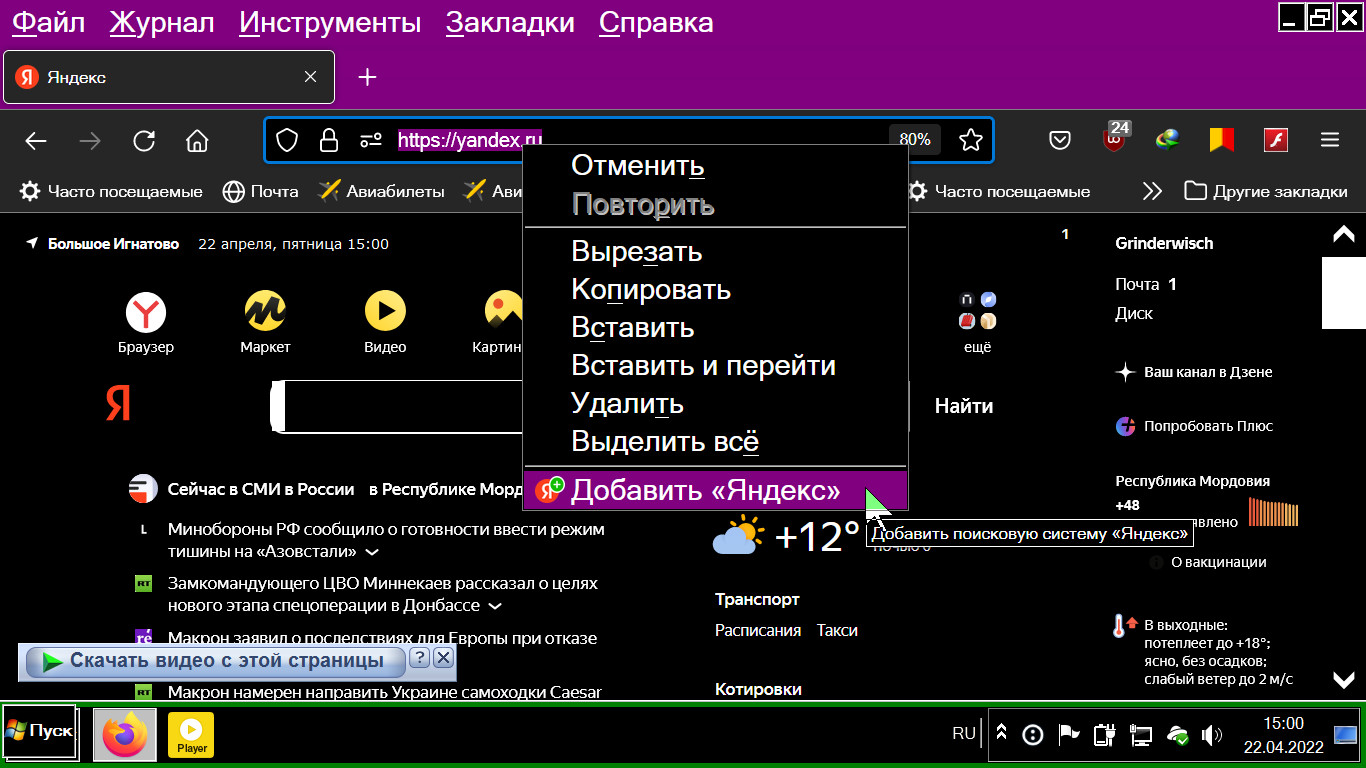Viewport: 1366px width, 768px height.
Task: Open Player app in the taskbar
Action: [192, 736]
